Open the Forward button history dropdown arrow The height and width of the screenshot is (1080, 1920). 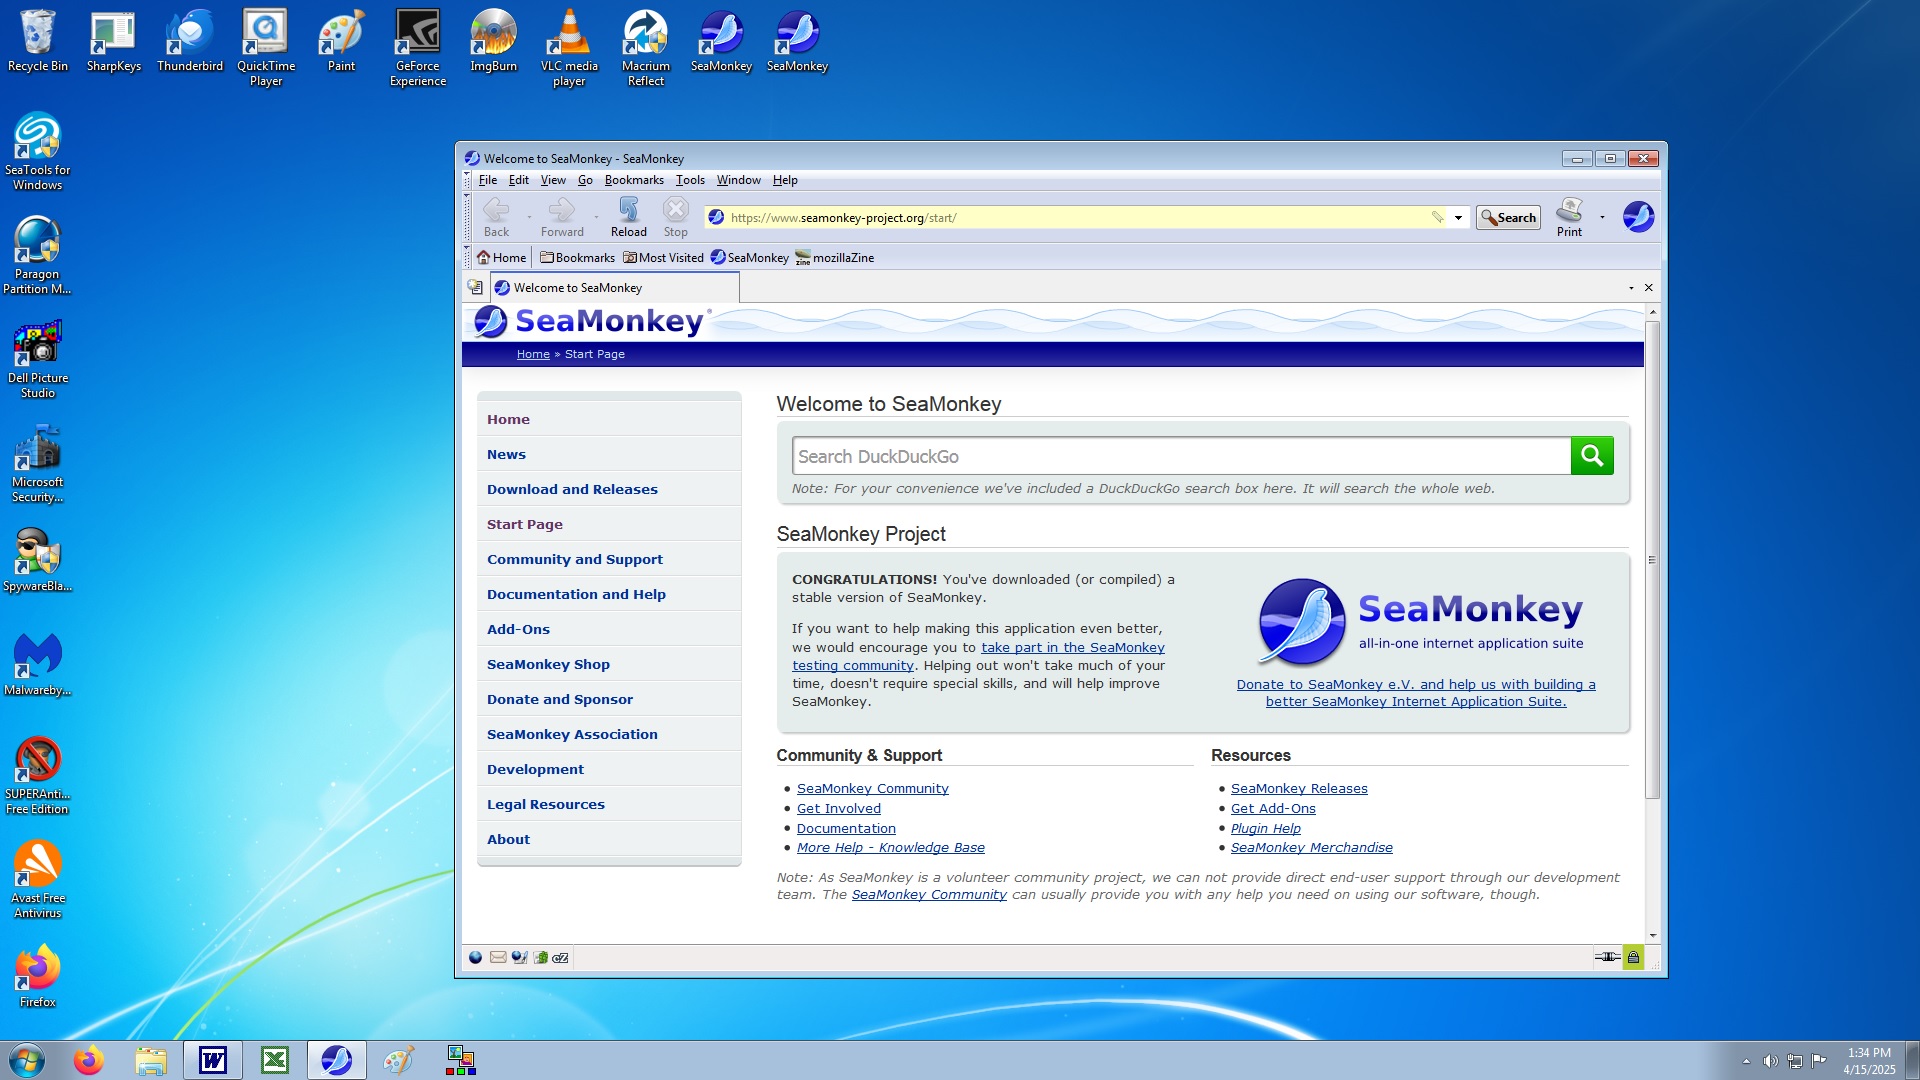click(x=596, y=217)
